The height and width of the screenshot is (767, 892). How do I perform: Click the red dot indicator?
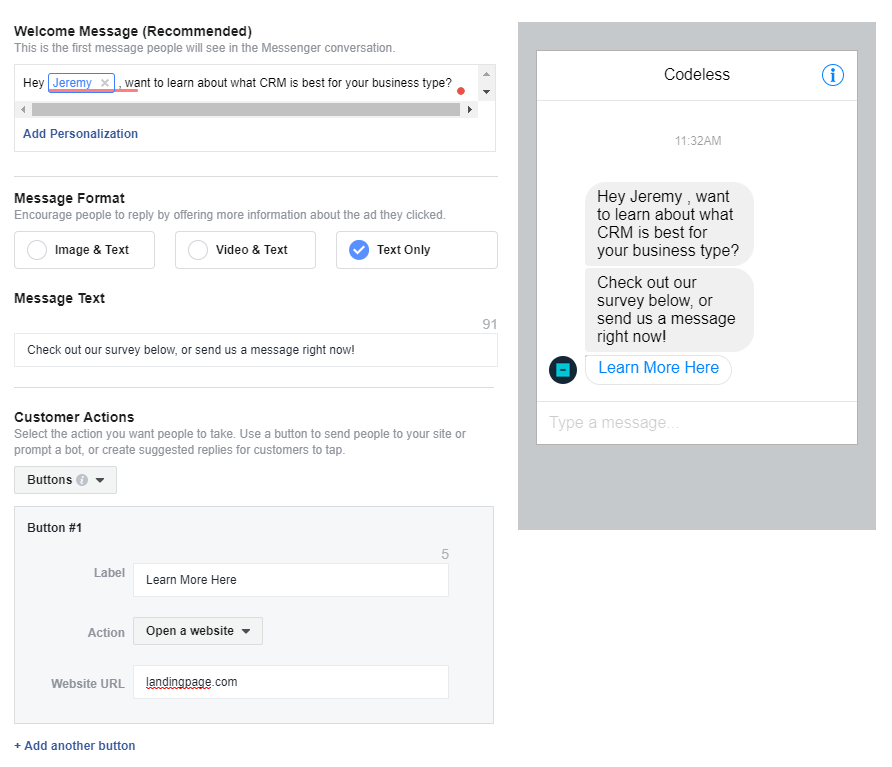click(x=461, y=91)
